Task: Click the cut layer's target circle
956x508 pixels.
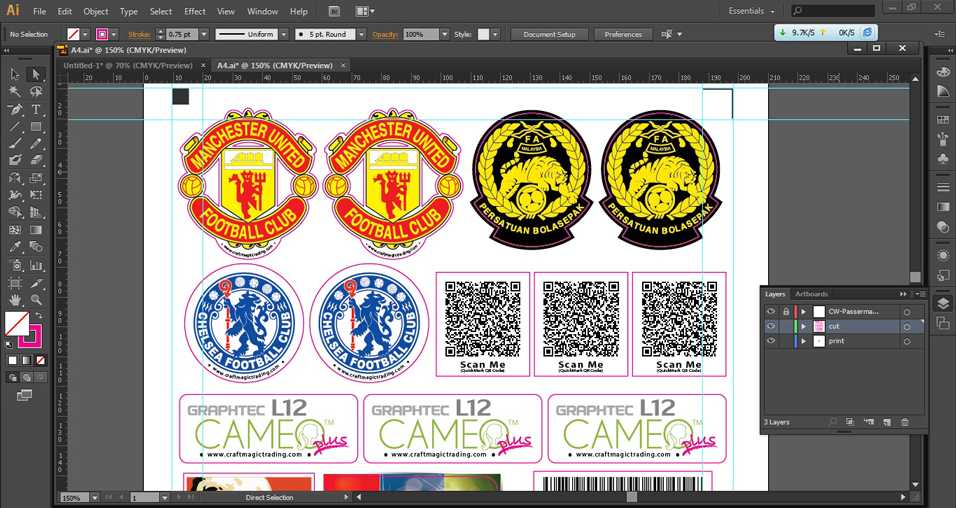Action: click(907, 327)
